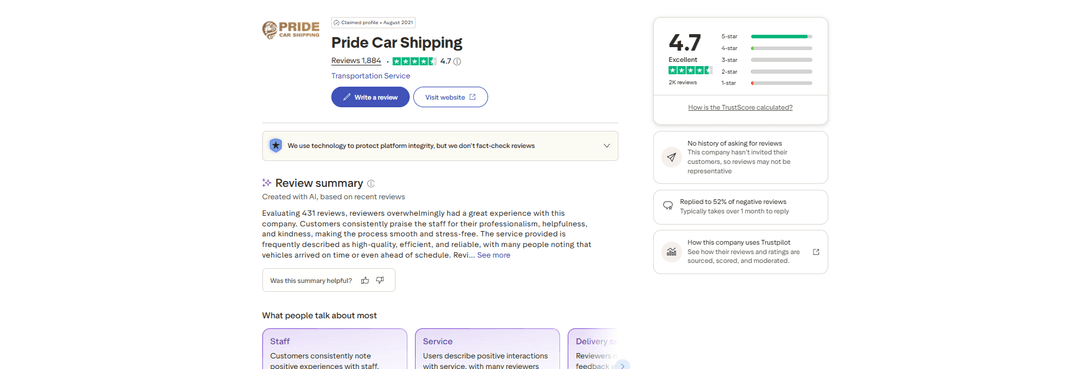Screen dimensions: 1080x369
Task: Open the Claimed profile badge
Action: tap(373, 22)
